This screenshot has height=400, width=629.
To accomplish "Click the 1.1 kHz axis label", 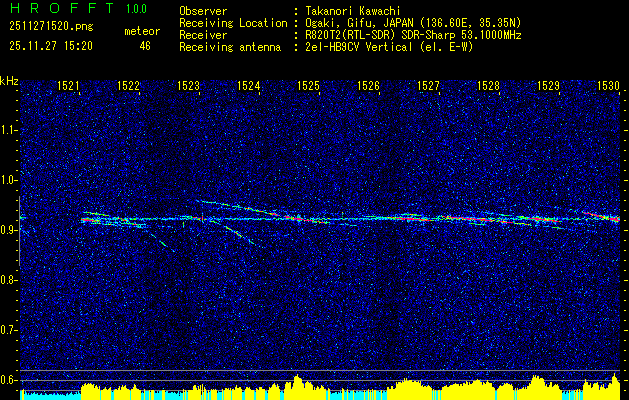I will pyautogui.click(x=8, y=130).
